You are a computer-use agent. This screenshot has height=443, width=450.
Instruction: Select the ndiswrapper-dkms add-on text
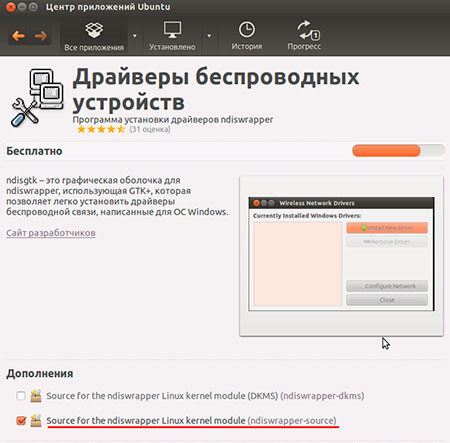click(205, 396)
